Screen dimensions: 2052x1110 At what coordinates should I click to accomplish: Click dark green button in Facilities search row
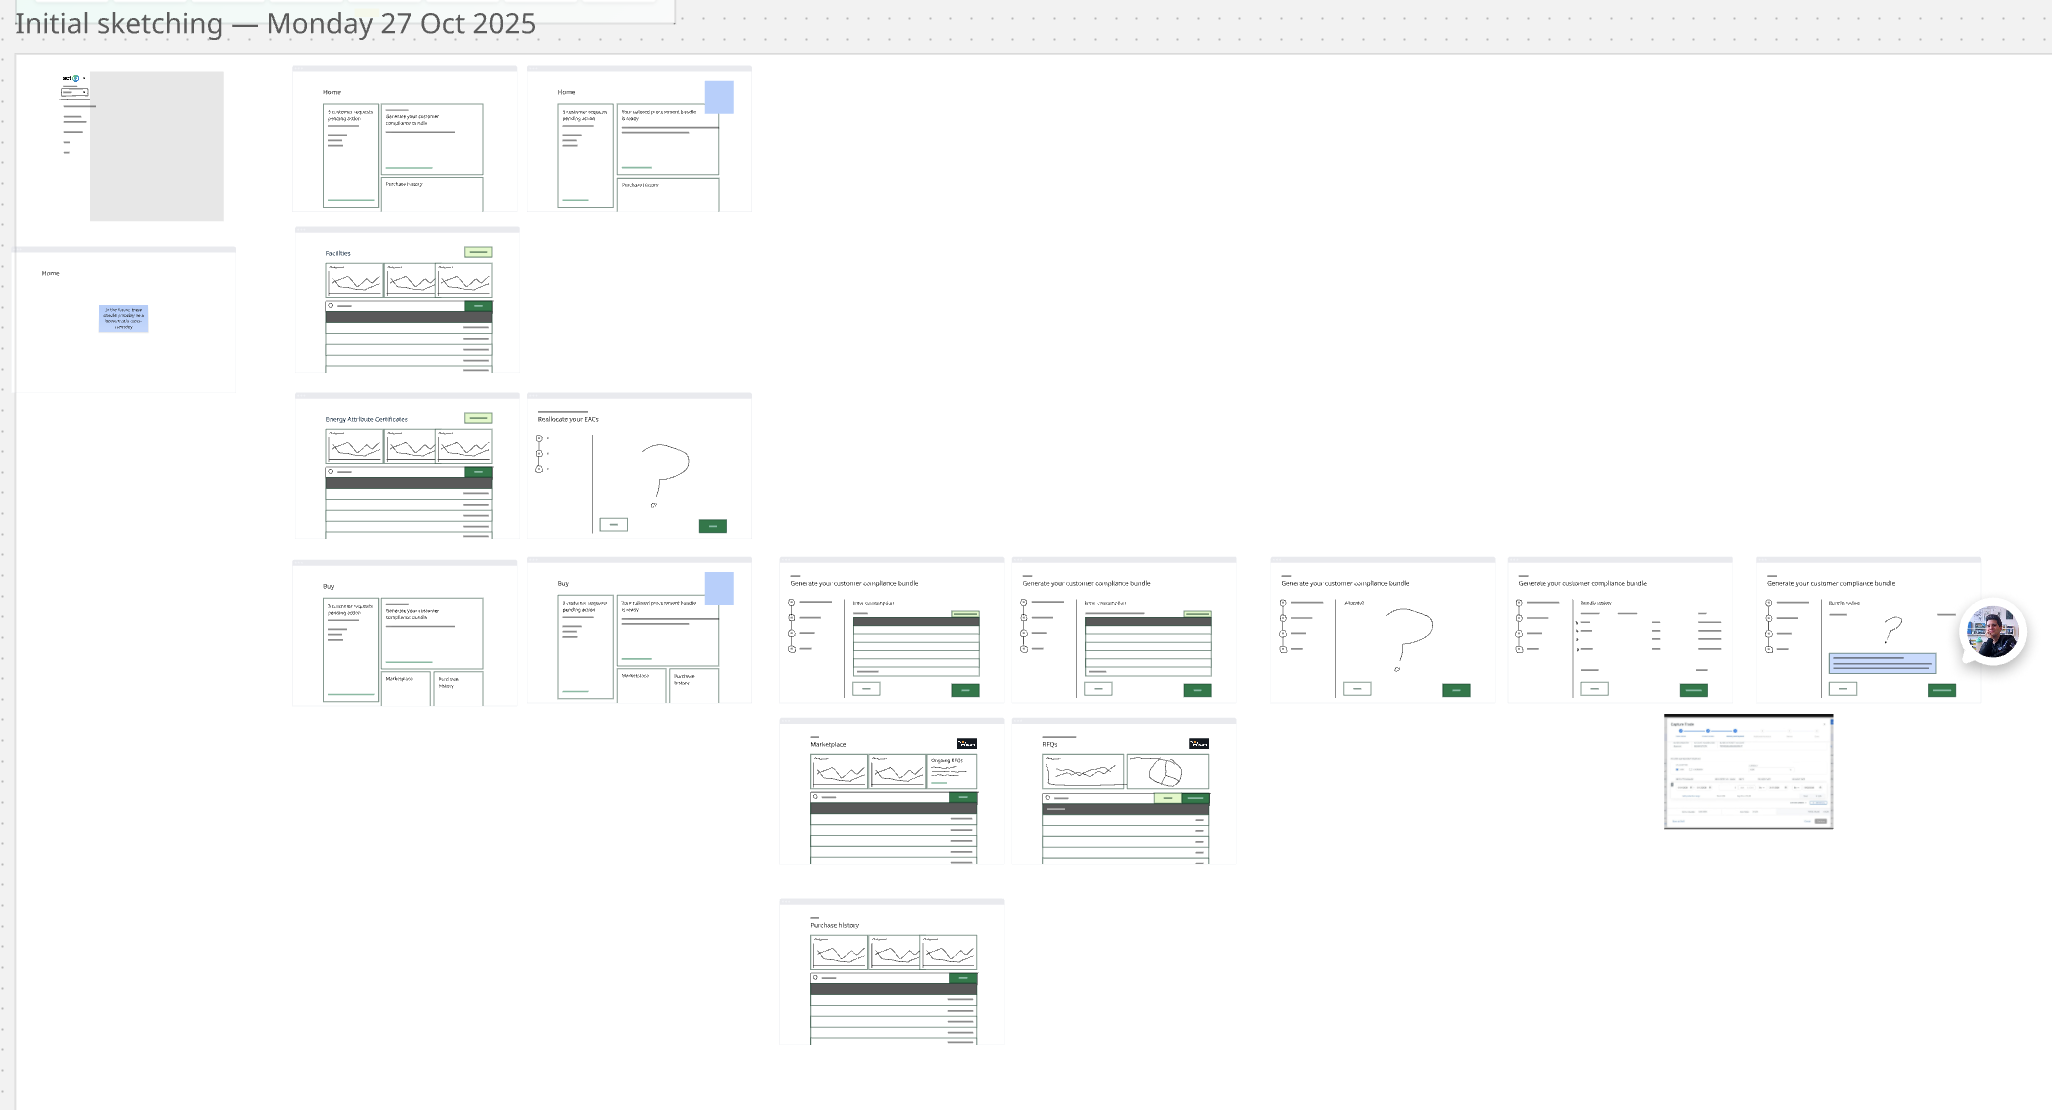(478, 306)
